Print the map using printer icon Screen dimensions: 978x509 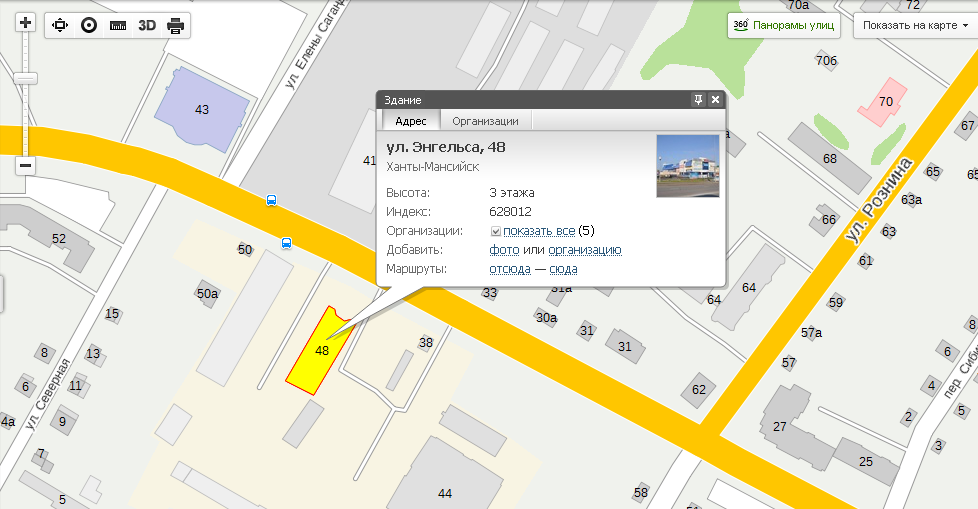pyautogui.click(x=175, y=25)
